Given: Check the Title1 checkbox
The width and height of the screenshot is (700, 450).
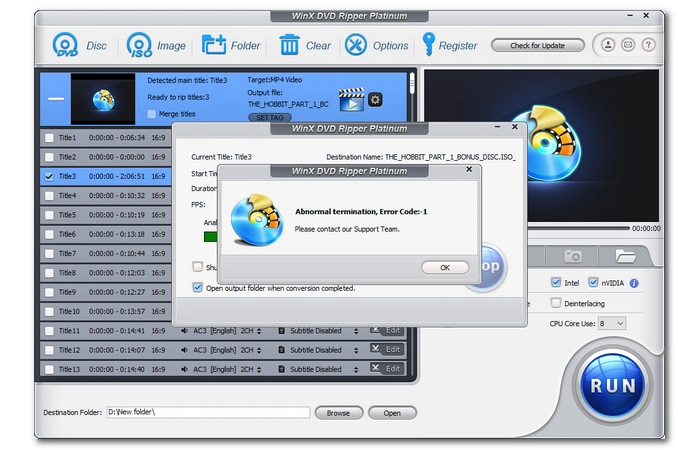Looking at the screenshot, I should point(49,138).
